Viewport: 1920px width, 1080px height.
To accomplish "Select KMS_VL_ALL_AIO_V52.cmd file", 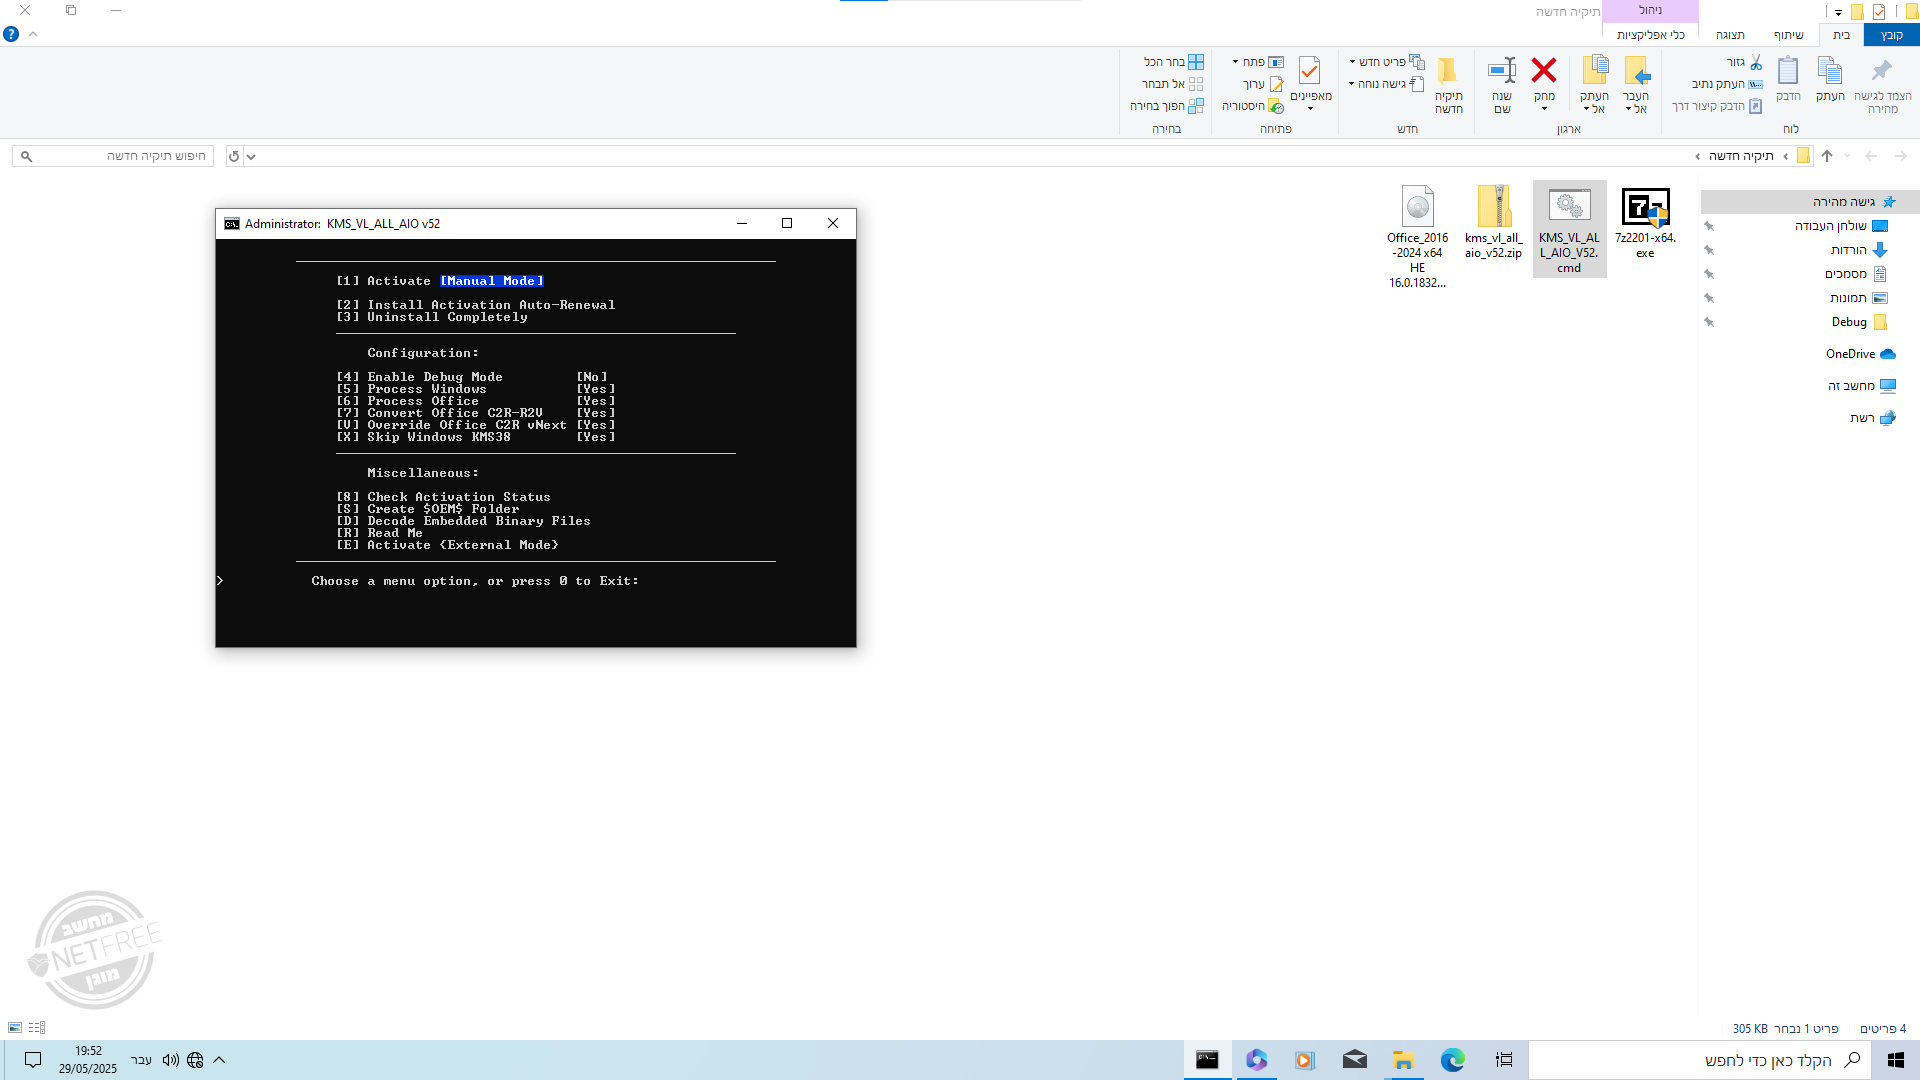I will (x=1569, y=229).
